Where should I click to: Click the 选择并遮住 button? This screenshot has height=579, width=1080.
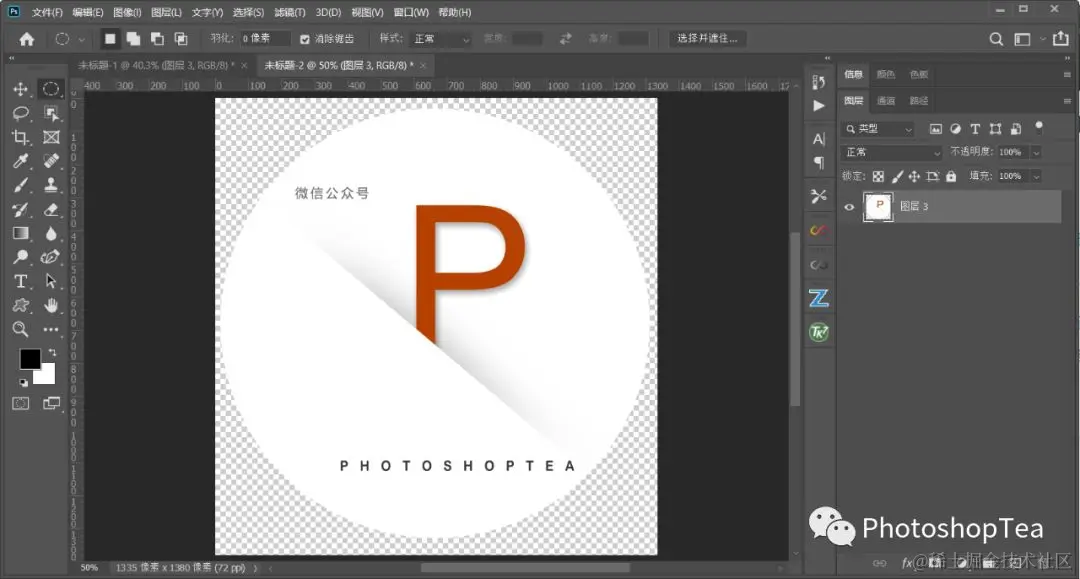[707, 39]
